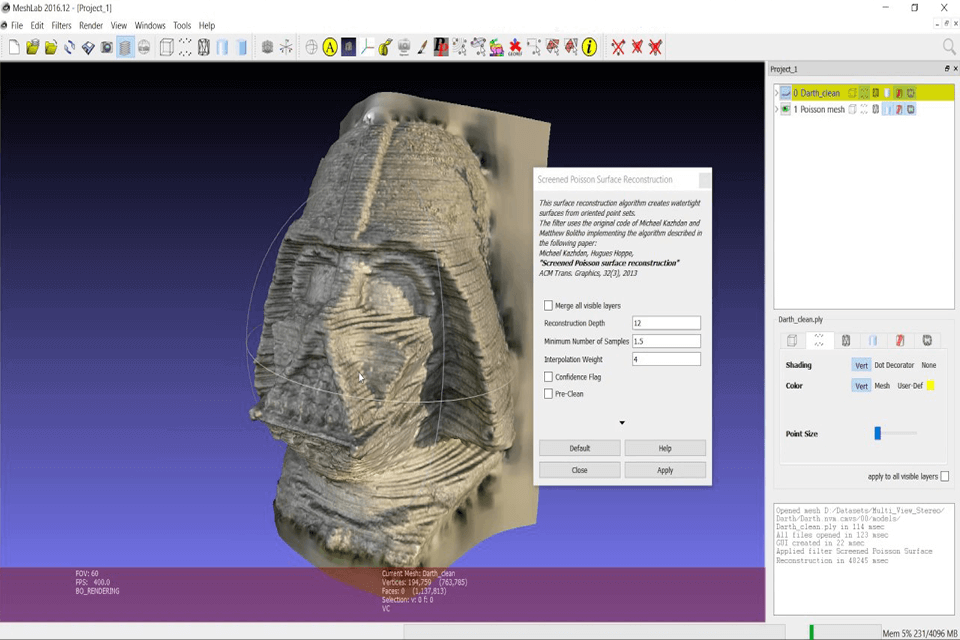This screenshot has height=640, width=960.
Task: Click the Reconstruction Depth input field
Action: 666,323
